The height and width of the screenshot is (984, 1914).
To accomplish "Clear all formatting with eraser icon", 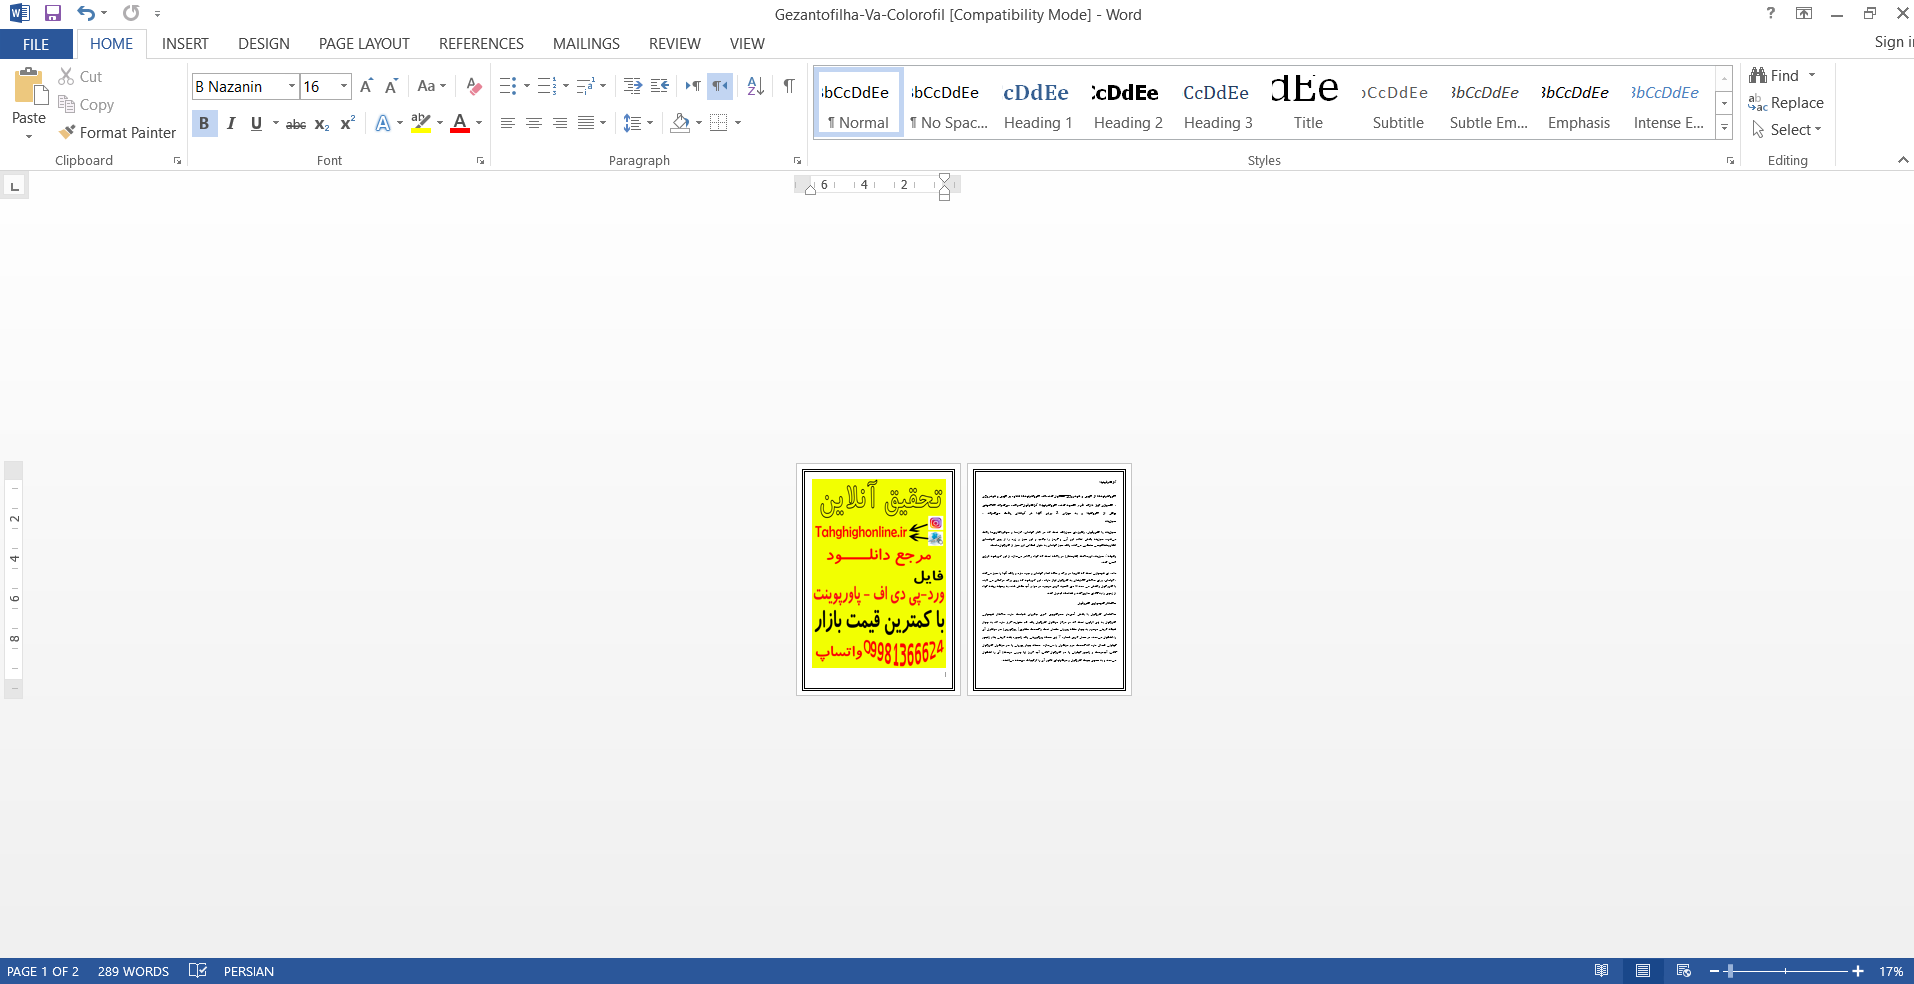I will point(474,86).
